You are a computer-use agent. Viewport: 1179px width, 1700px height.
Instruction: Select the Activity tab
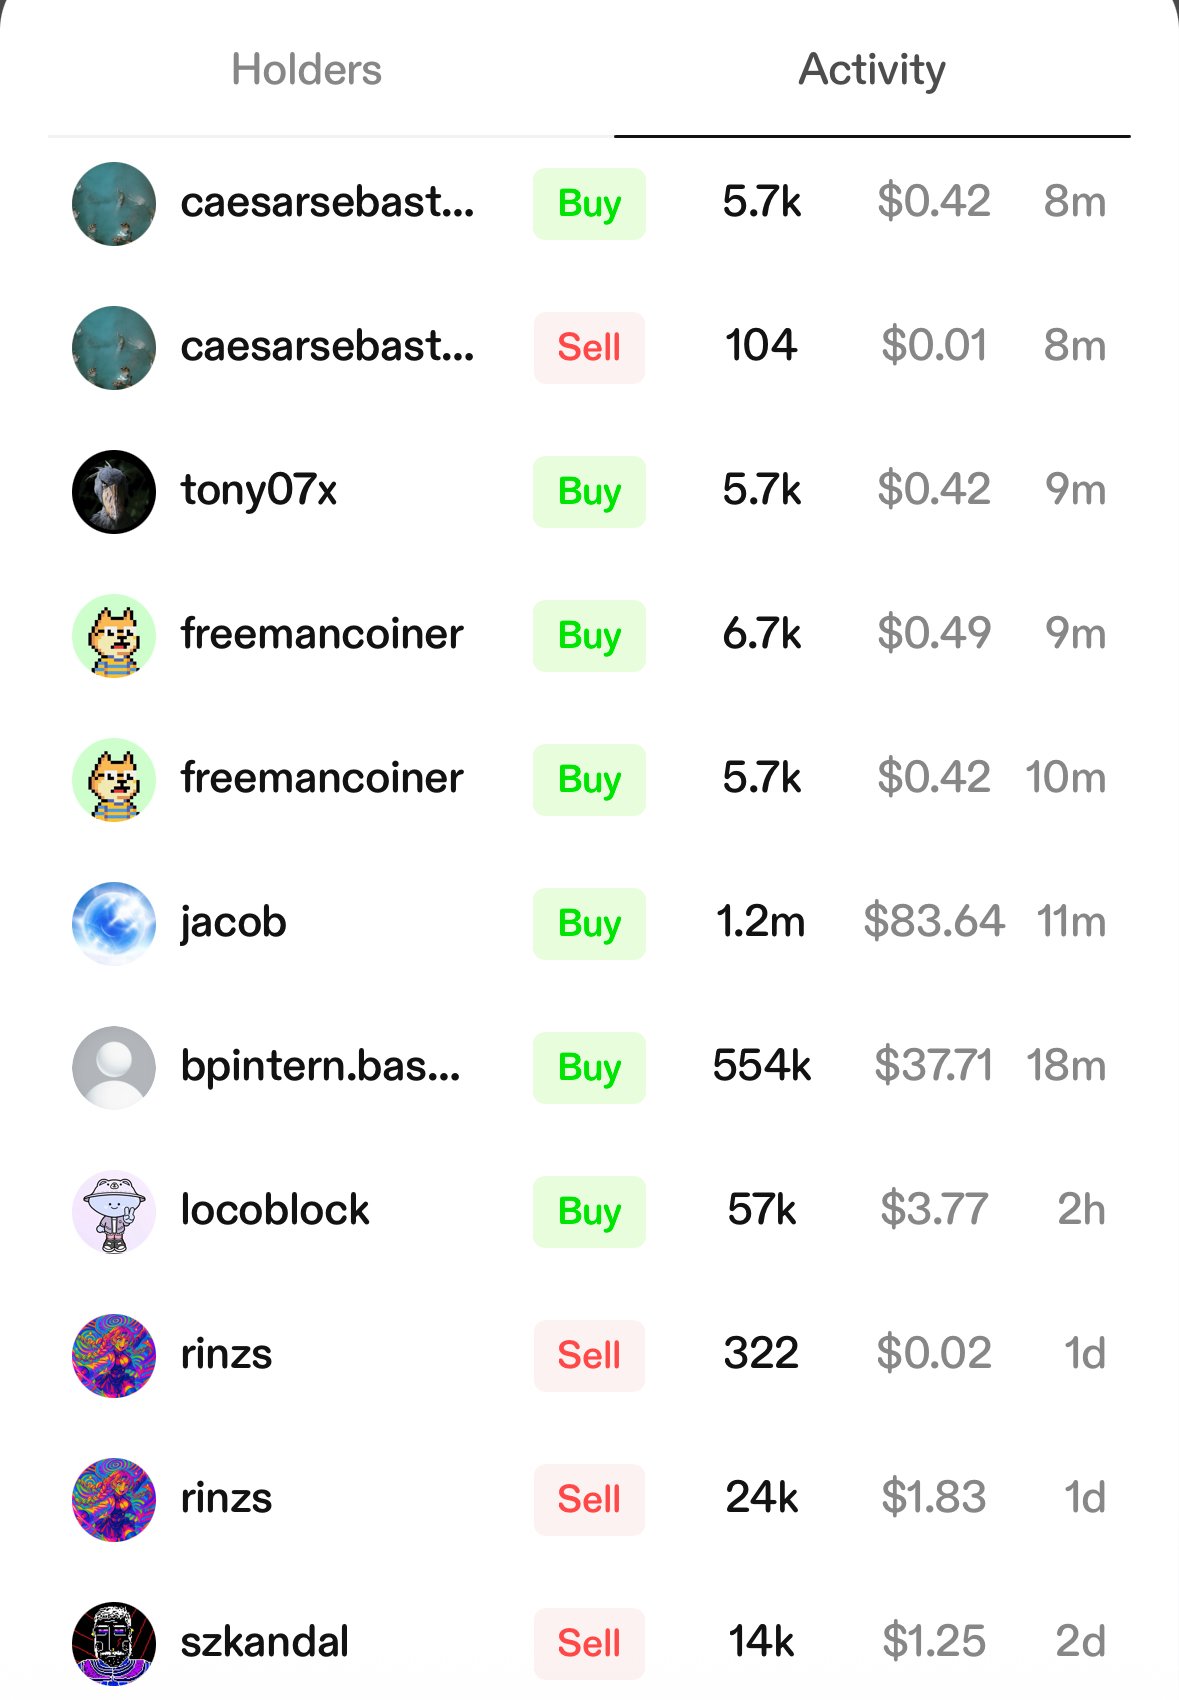[x=871, y=70]
